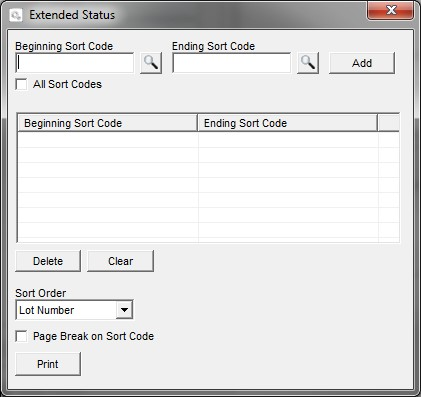Open lookup for Beginning Sort Code
Screen dimensions: 421x397
coord(151,63)
